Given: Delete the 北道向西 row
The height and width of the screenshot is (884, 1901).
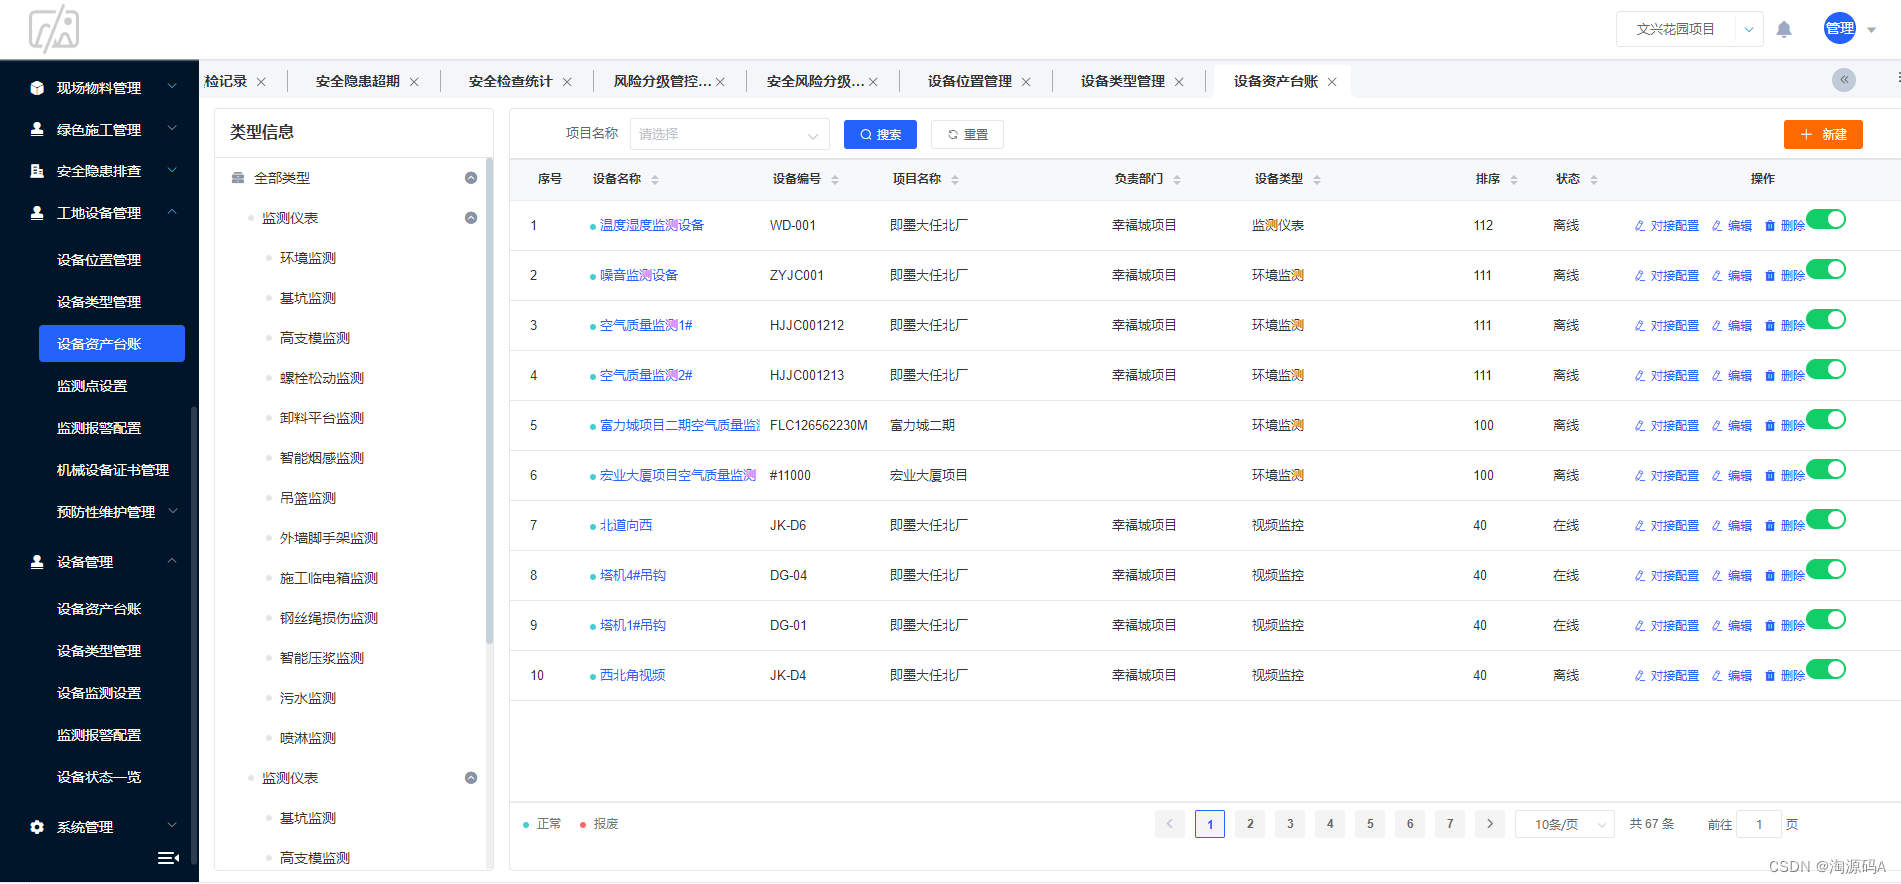Looking at the screenshot, I should (1785, 526).
